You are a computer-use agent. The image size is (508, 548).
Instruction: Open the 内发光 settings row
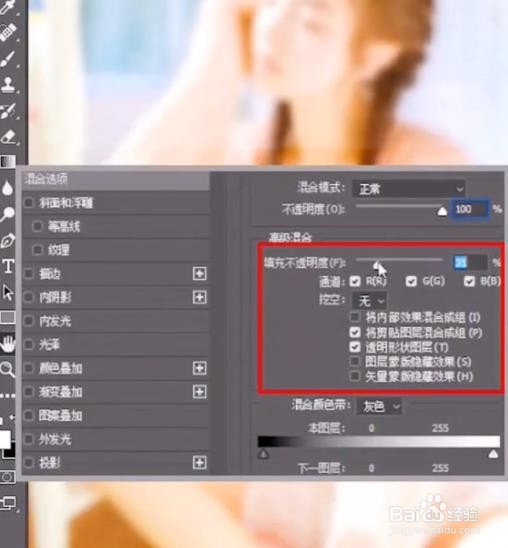click(115, 321)
